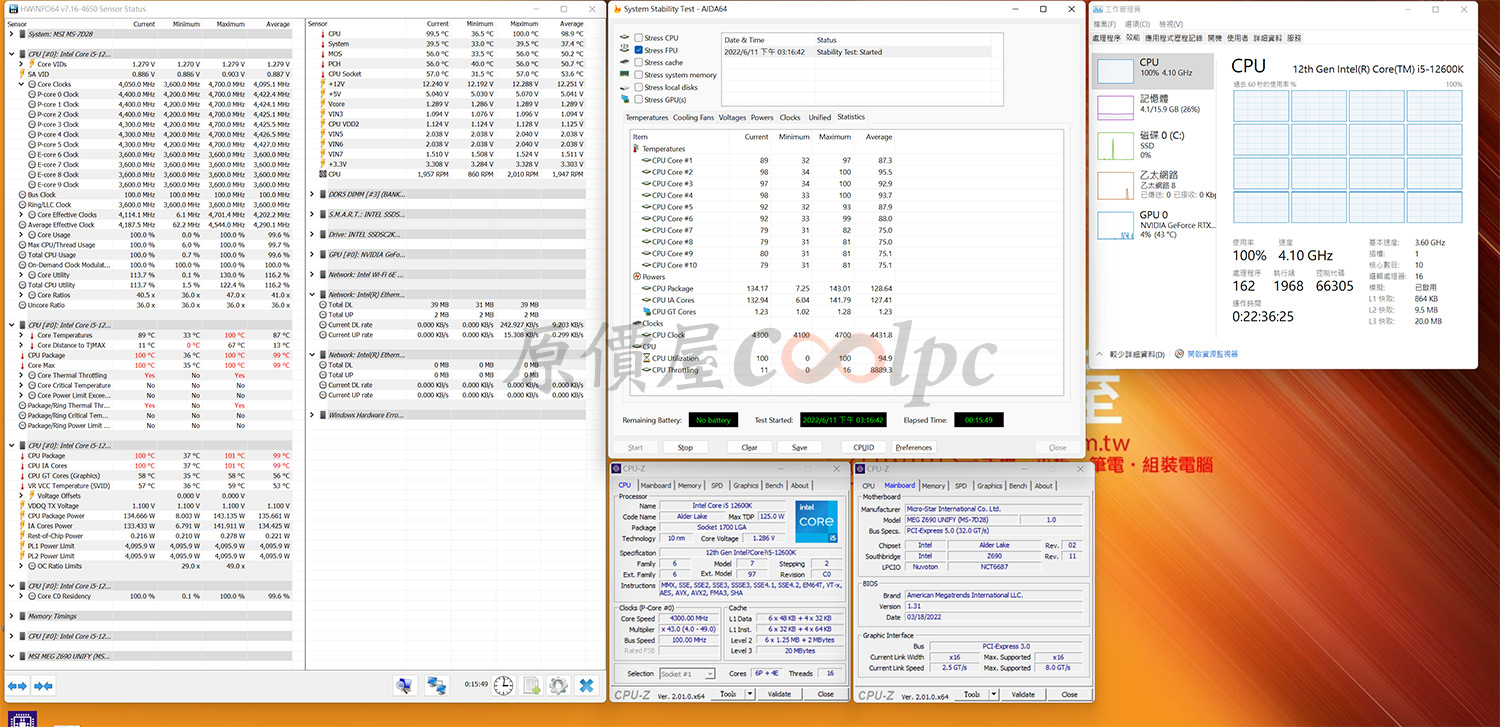The image size is (1500, 727).
Task: Click HWiNFO collapse columns inward-arrows icon
Action: (x=43, y=686)
